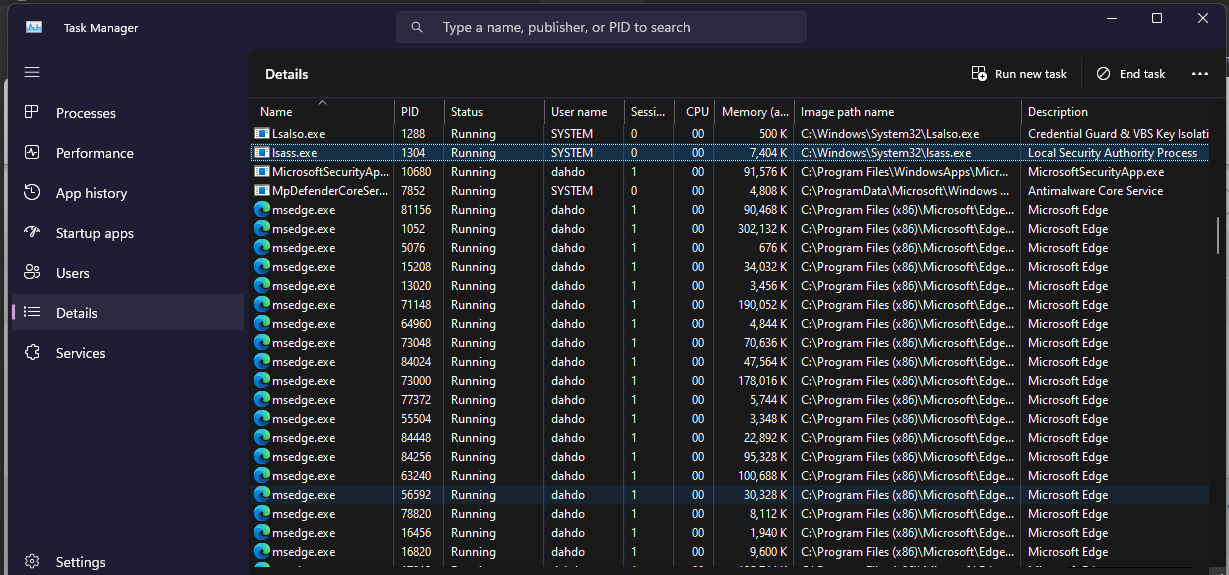This screenshot has width=1229, height=575.
Task: Sort by the Status column header
Action: click(494, 112)
